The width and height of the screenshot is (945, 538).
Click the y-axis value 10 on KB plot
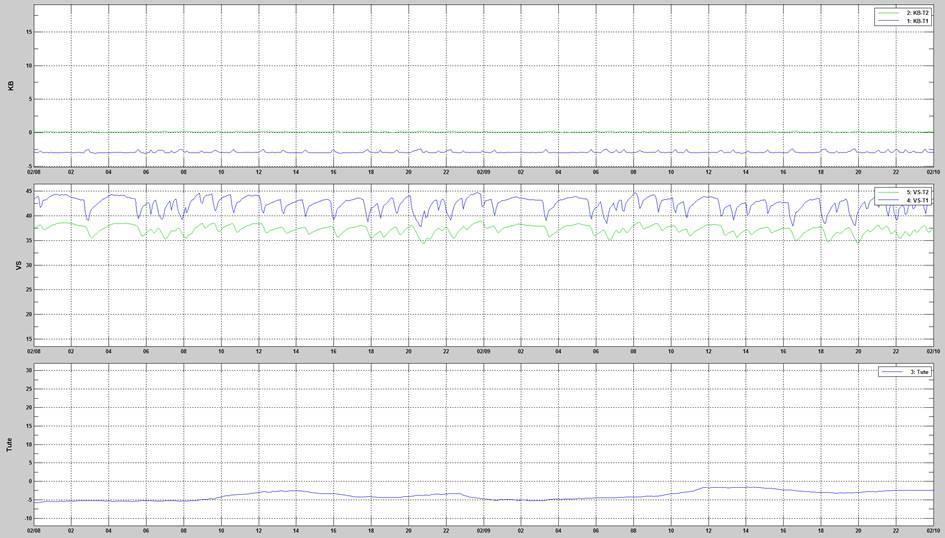[x=28, y=66]
